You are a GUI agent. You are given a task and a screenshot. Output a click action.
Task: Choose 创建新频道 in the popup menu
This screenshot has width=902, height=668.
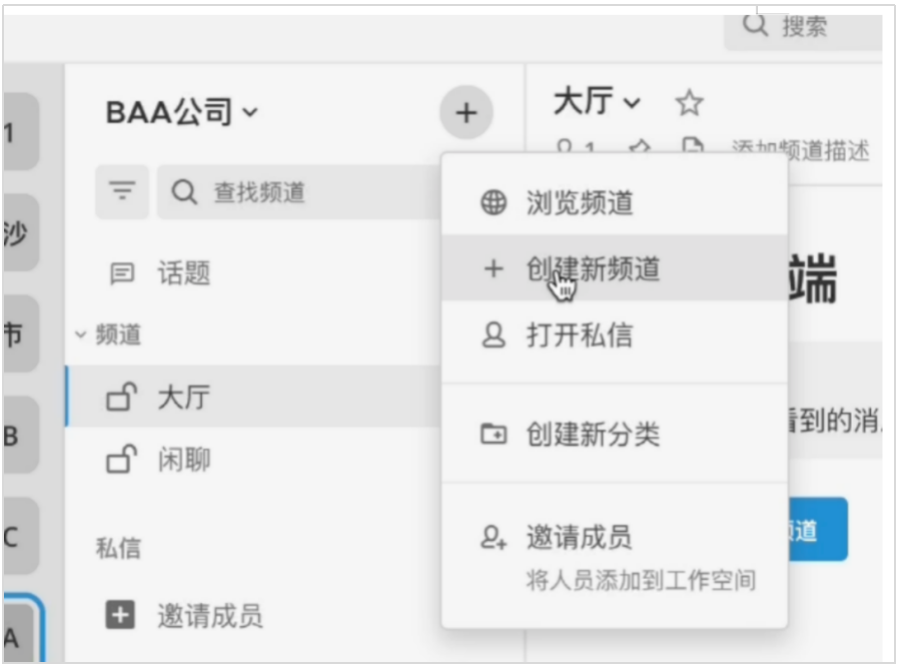pos(592,268)
